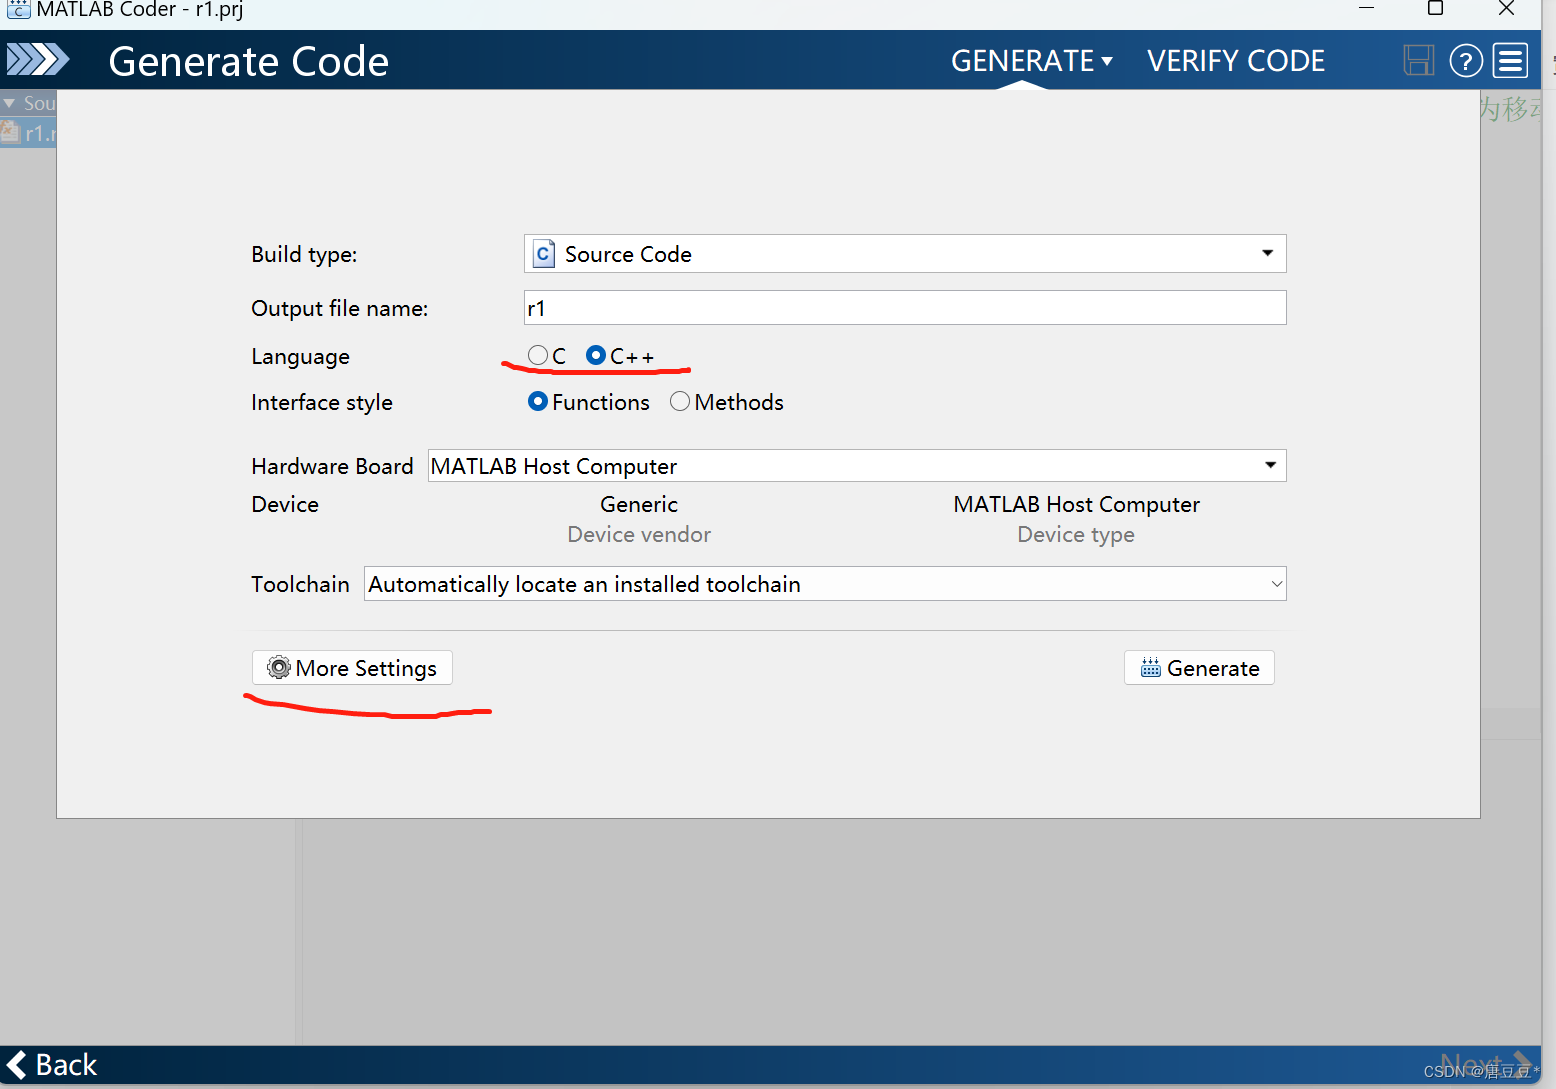Image resolution: width=1556 pixels, height=1089 pixels.
Task: Select the C language option
Action: point(538,355)
